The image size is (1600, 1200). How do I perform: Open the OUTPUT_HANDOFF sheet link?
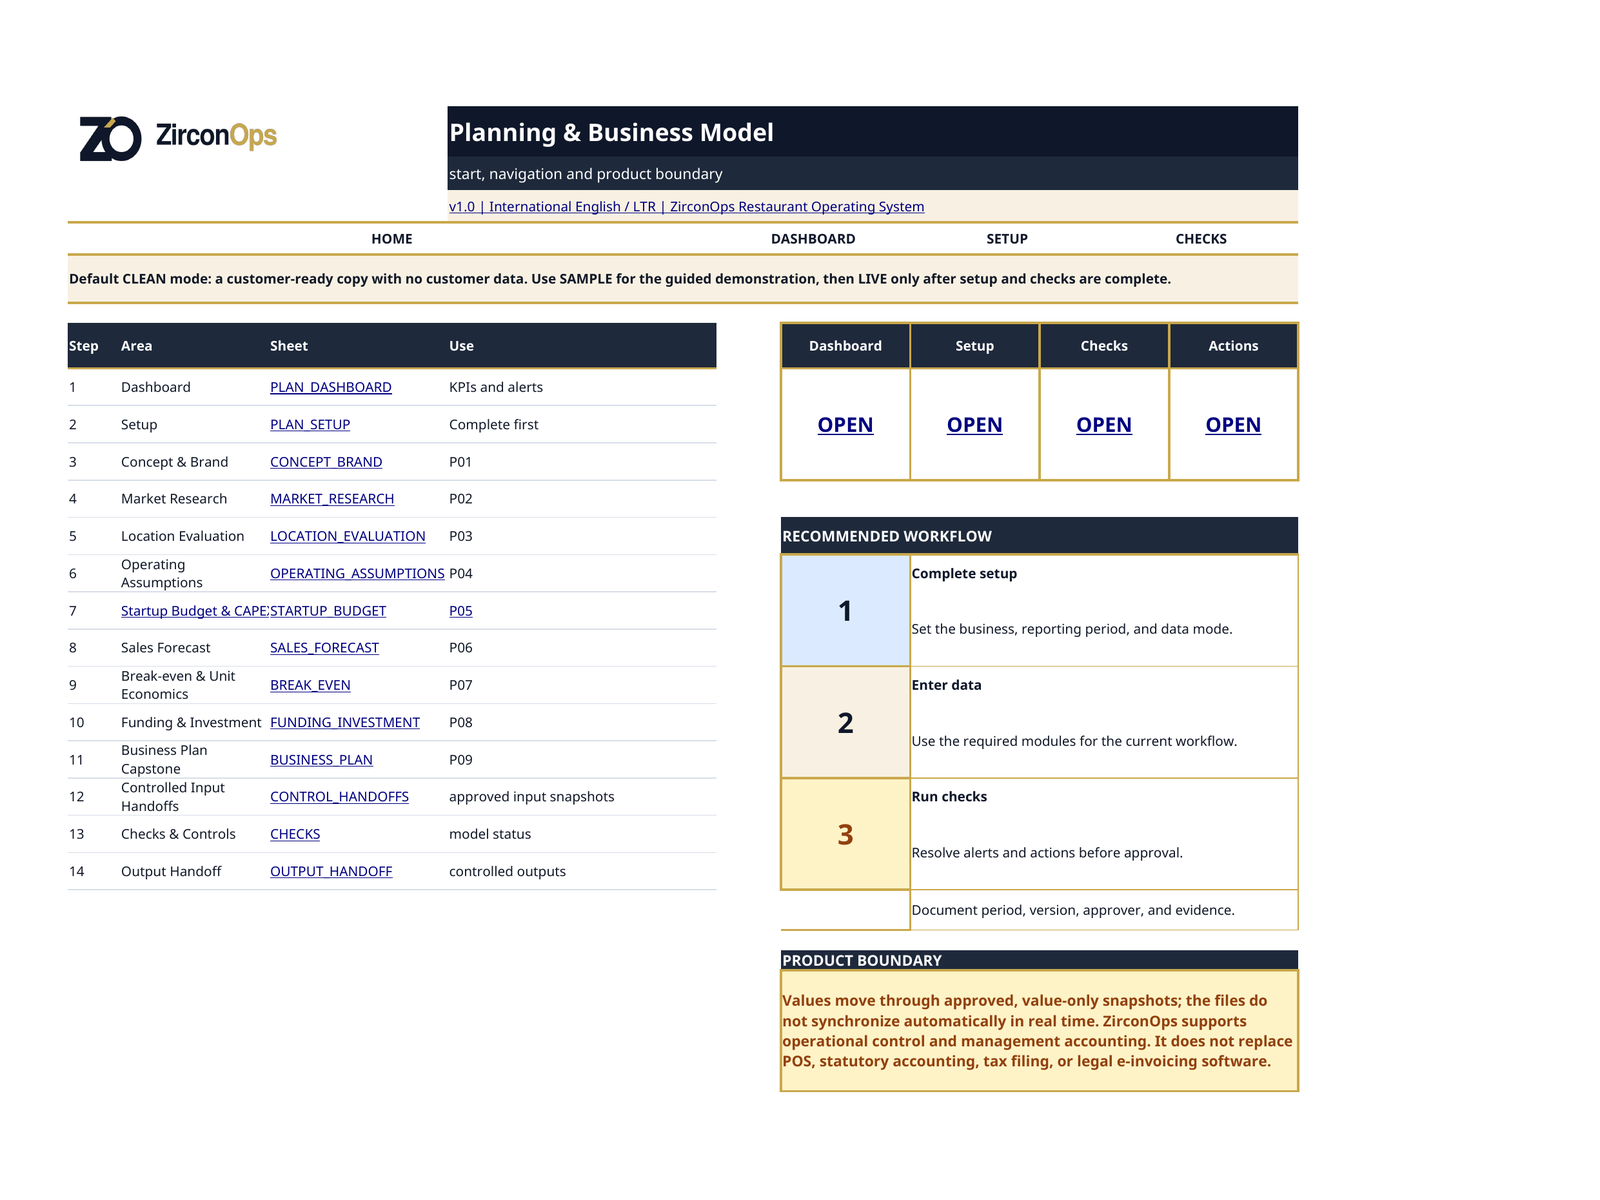[x=331, y=872]
